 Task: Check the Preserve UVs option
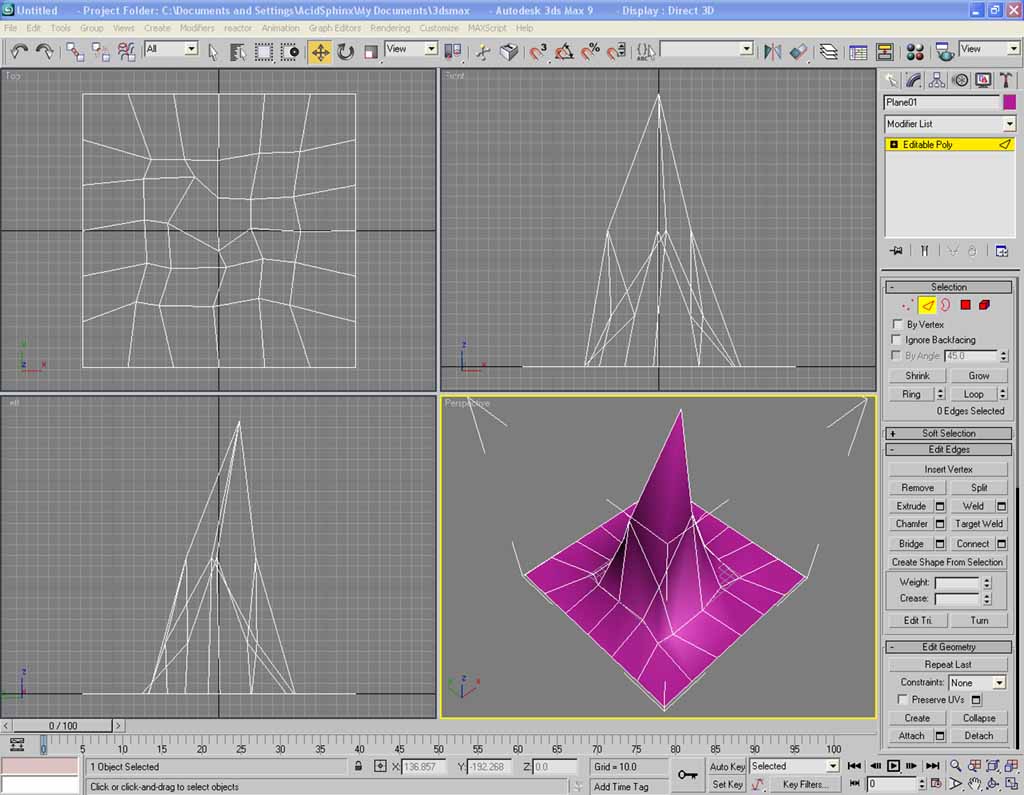click(903, 699)
